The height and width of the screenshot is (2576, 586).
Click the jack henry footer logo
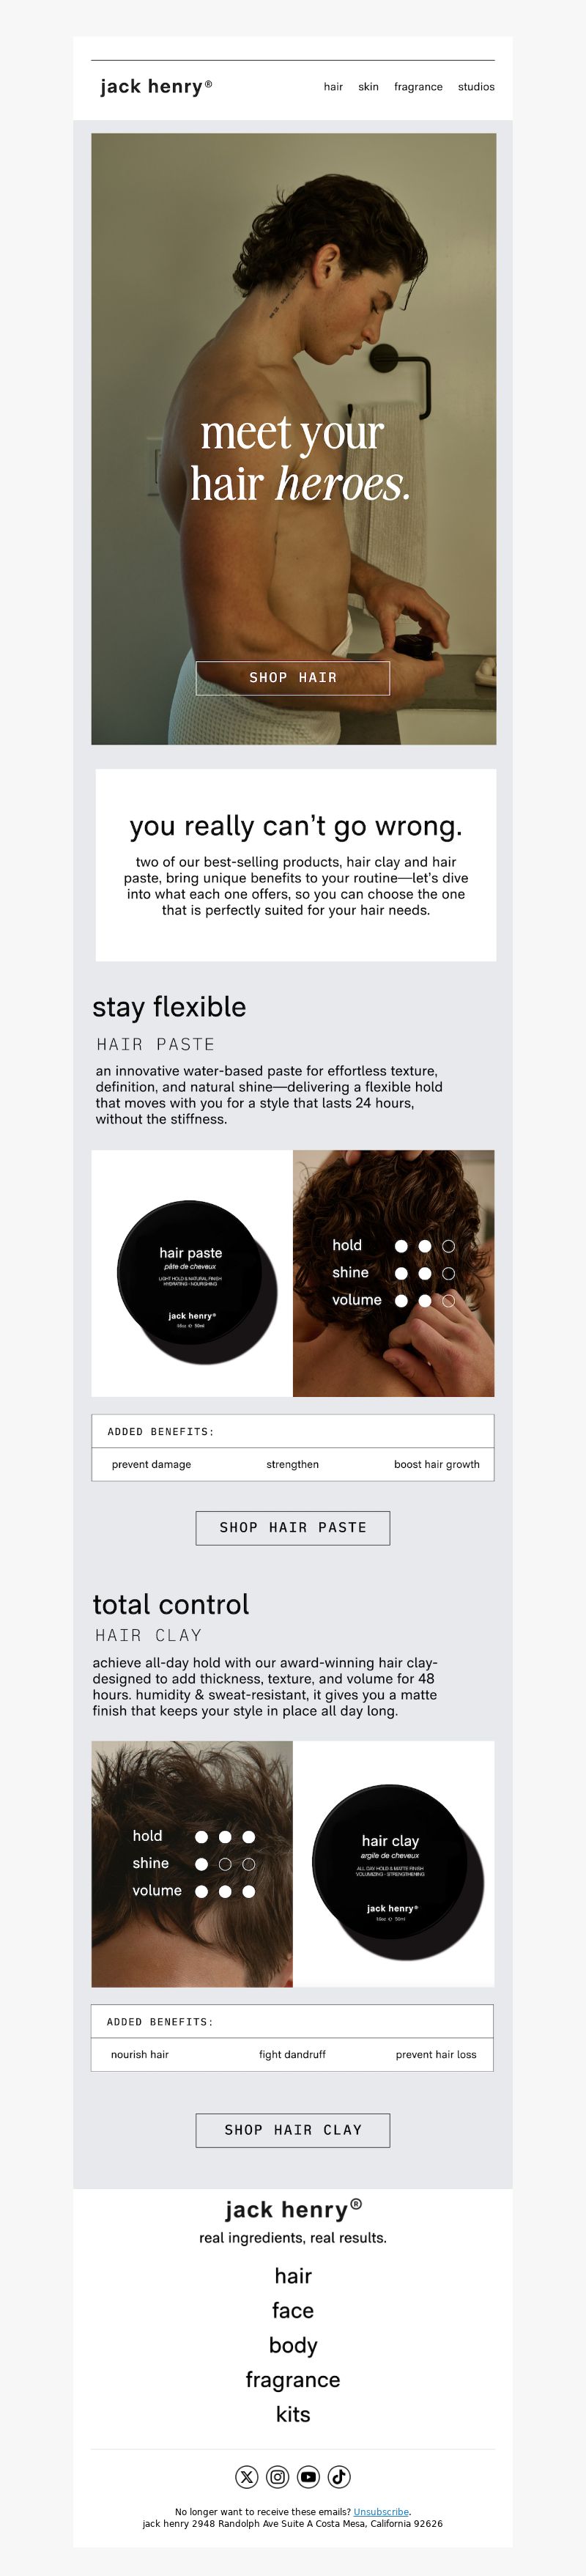pos(293,2208)
